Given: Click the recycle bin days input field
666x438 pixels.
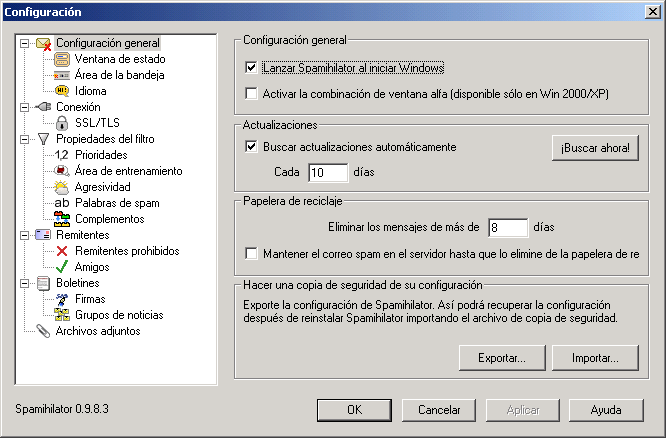Looking at the screenshot, I should 506,228.
